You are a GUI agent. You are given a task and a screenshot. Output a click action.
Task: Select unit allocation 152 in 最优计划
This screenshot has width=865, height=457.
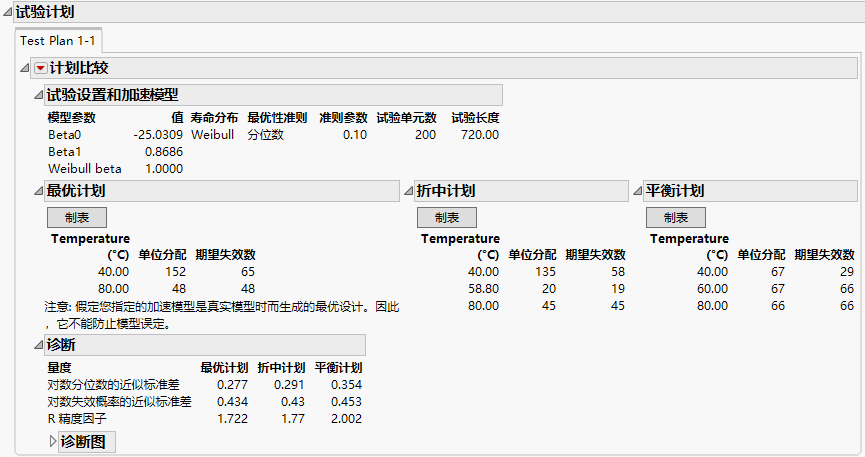175,272
